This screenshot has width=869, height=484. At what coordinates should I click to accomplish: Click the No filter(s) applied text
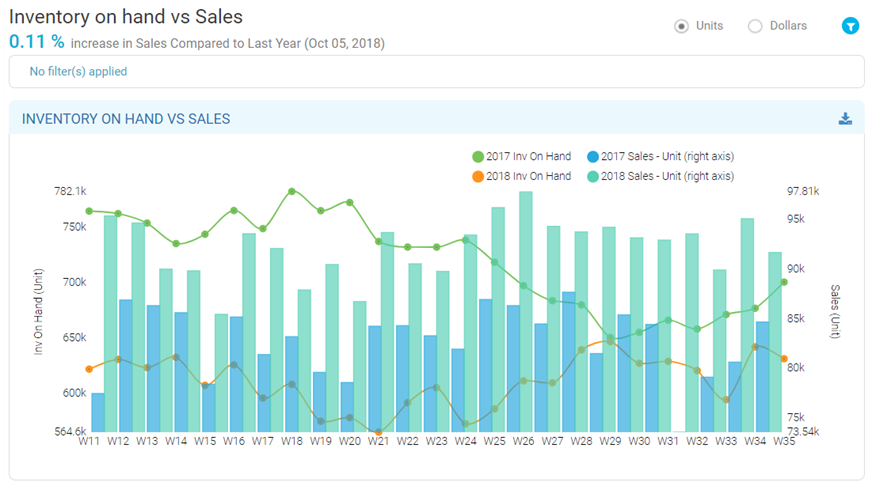(x=78, y=72)
